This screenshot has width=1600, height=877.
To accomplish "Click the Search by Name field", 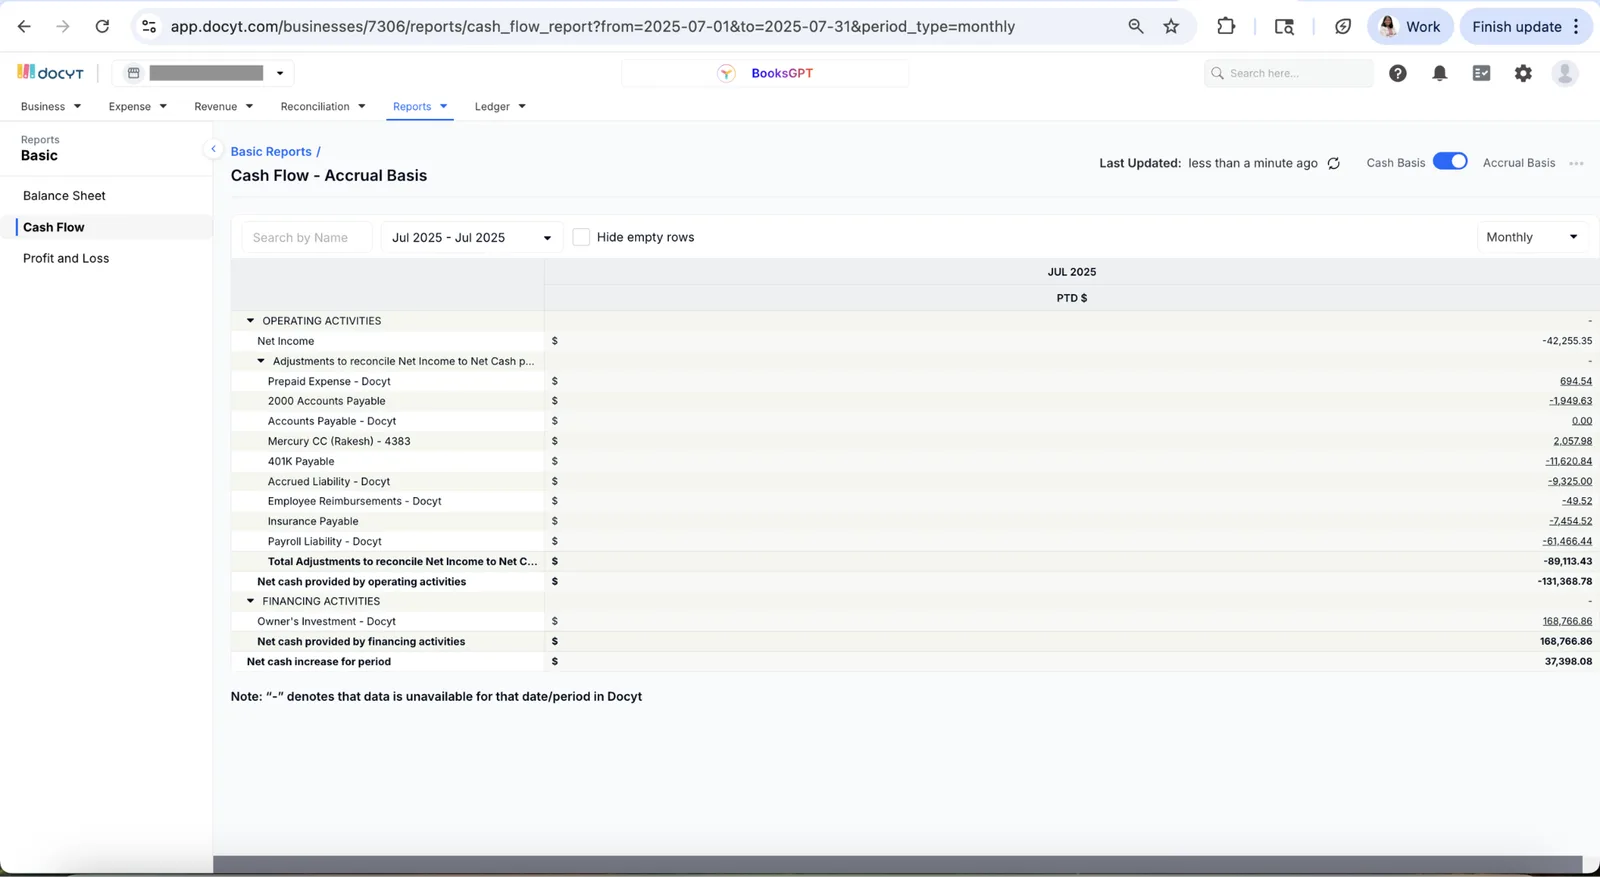I will (x=307, y=237).
